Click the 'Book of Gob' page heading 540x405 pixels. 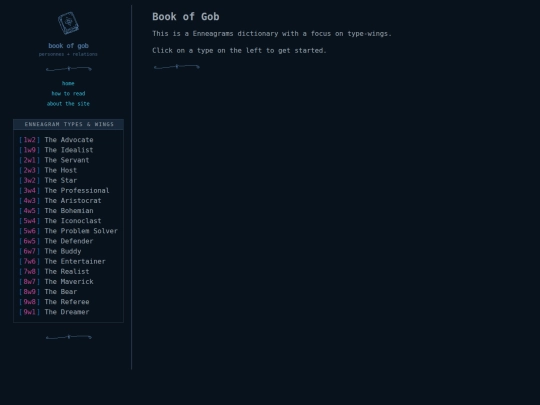coord(186,17)
